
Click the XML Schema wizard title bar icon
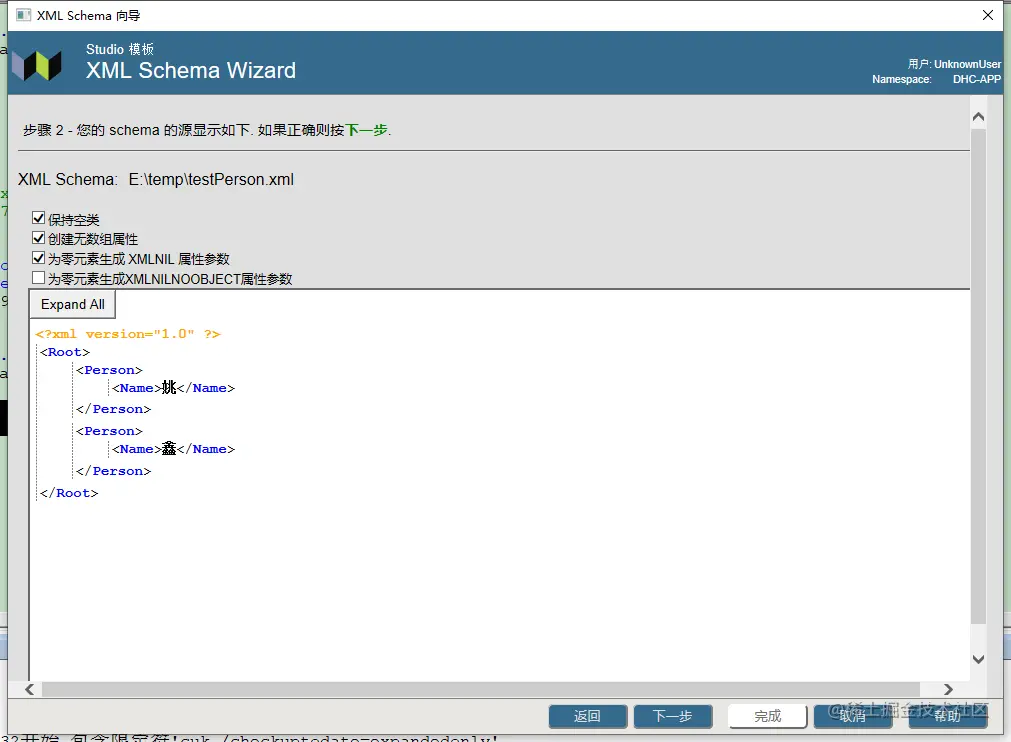coord(23,15)
